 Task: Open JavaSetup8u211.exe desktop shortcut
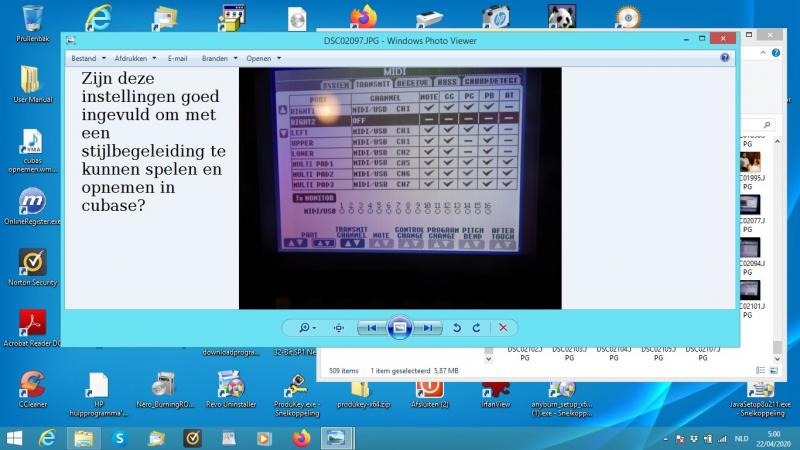click(760, 399)
